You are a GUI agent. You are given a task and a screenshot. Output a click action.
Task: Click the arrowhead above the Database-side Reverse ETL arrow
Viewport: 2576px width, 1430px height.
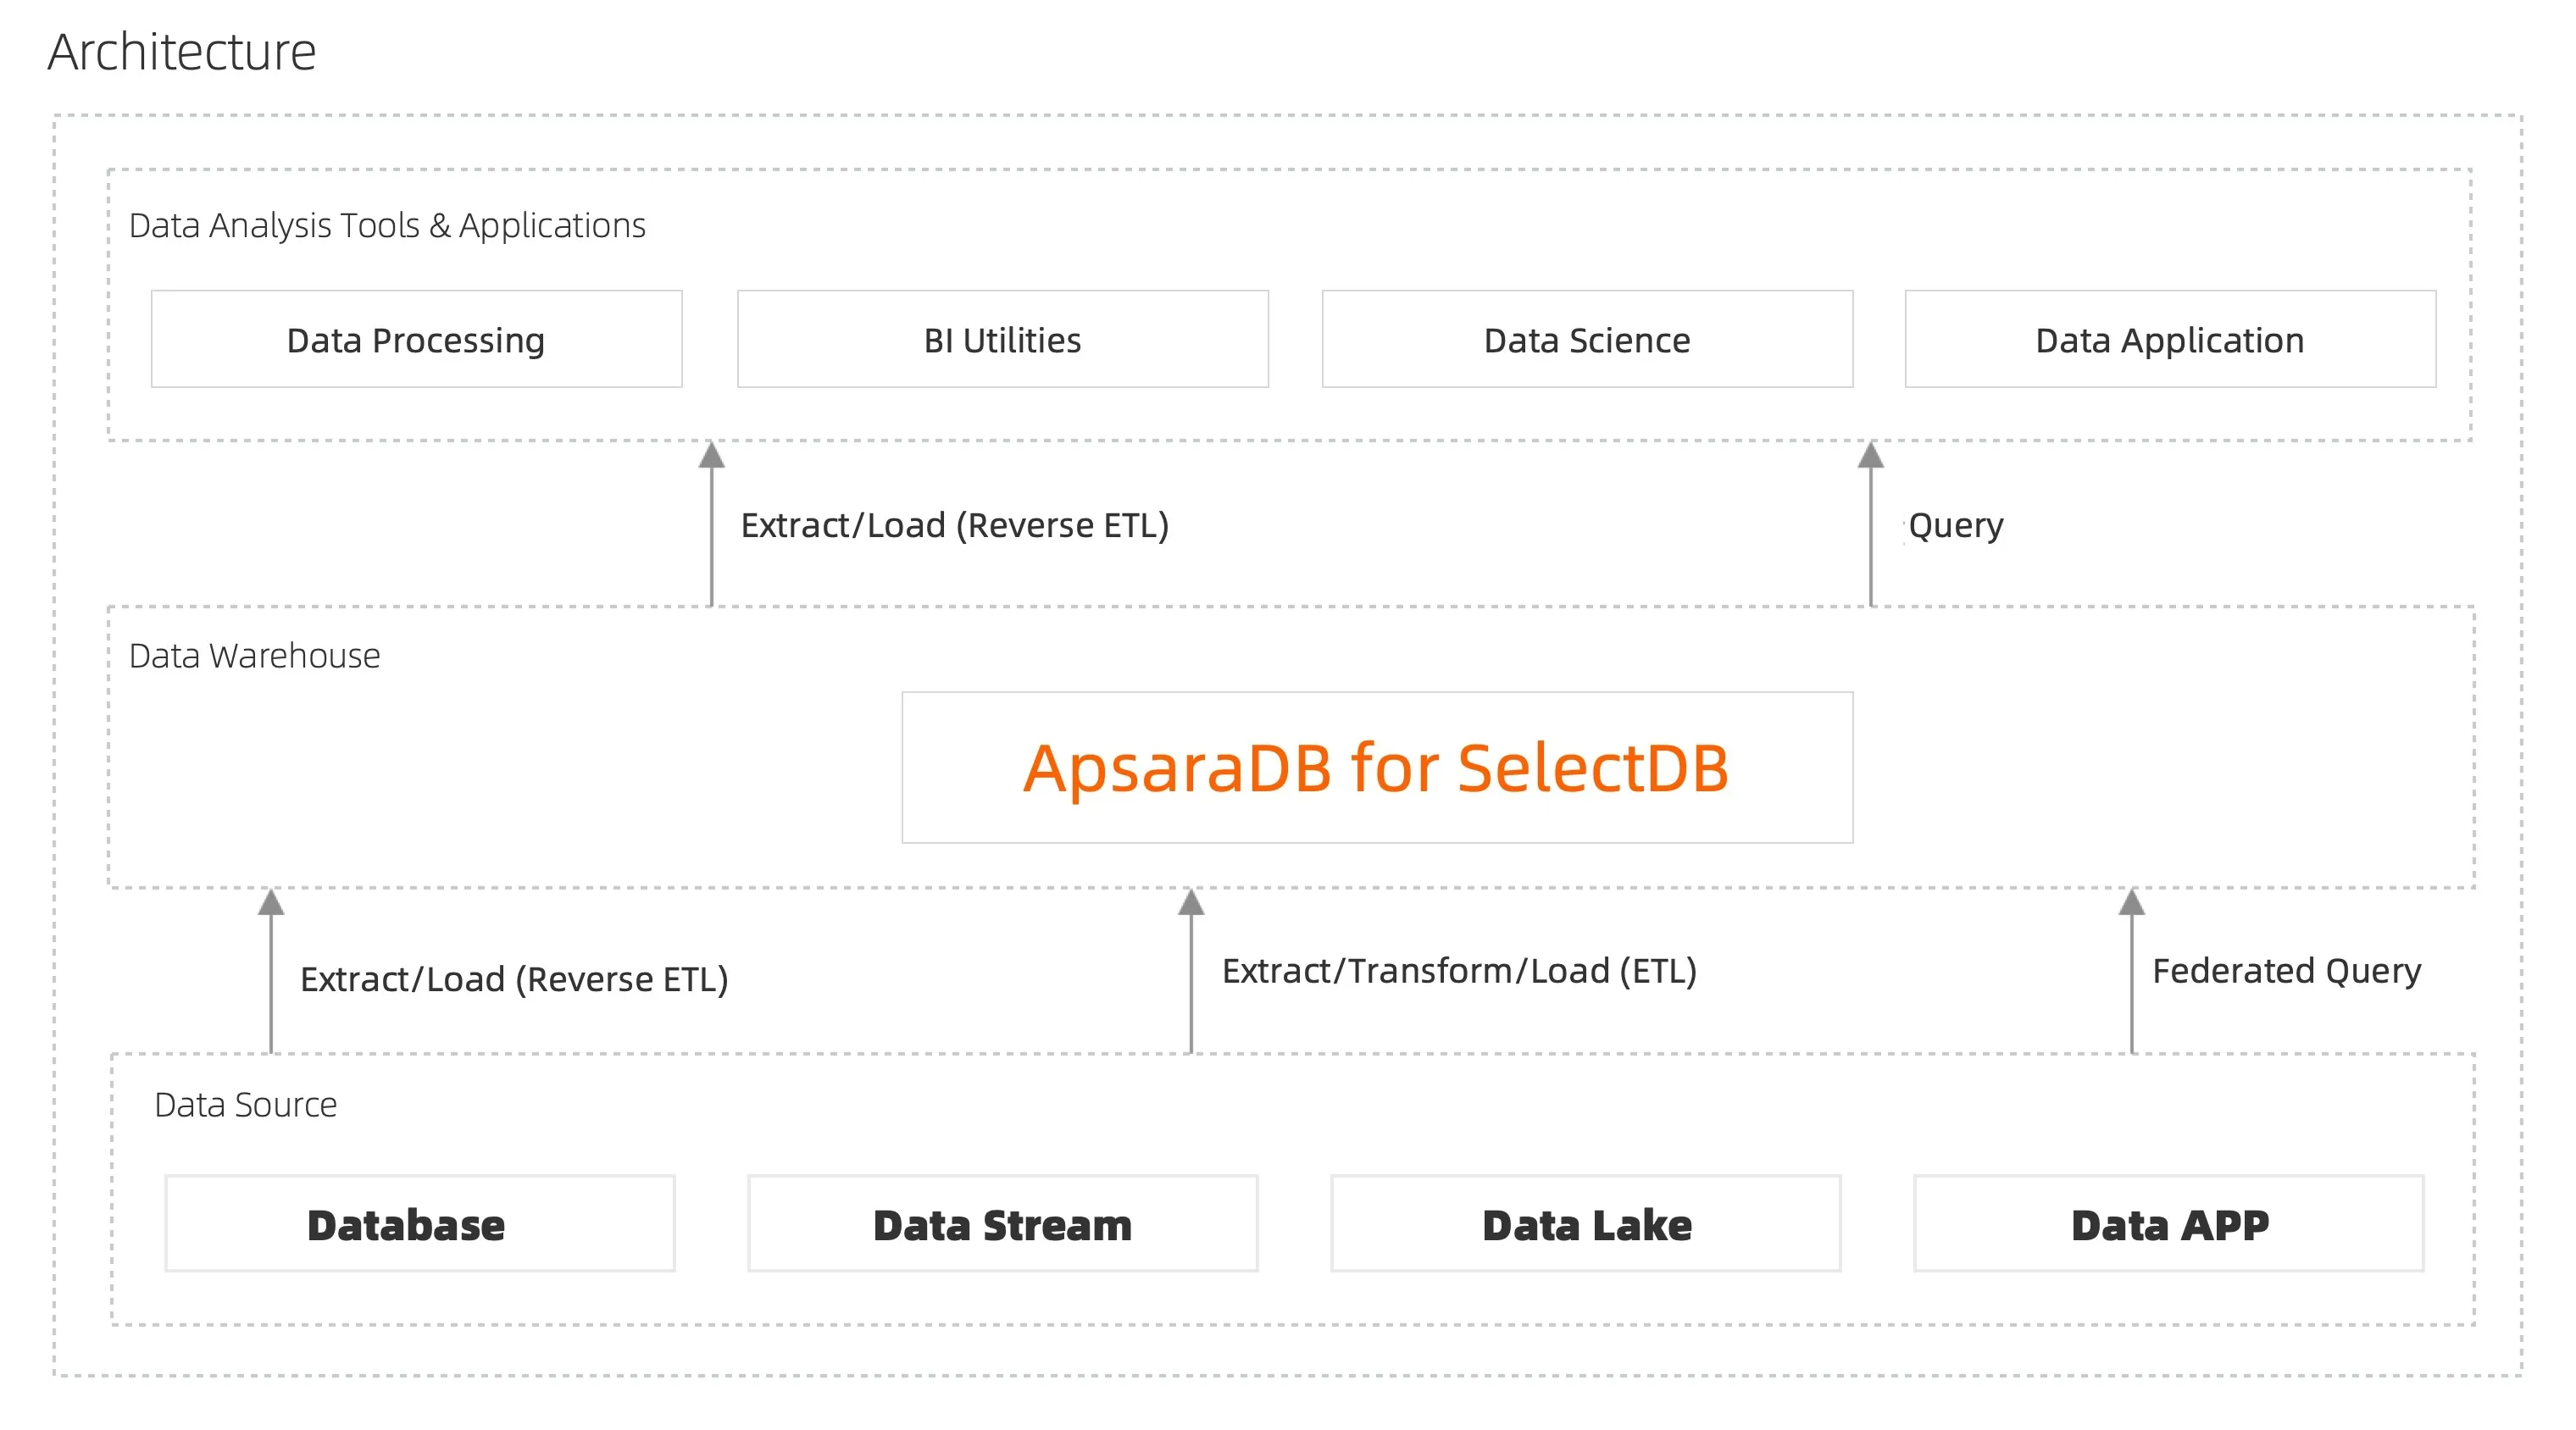(271, 903)
